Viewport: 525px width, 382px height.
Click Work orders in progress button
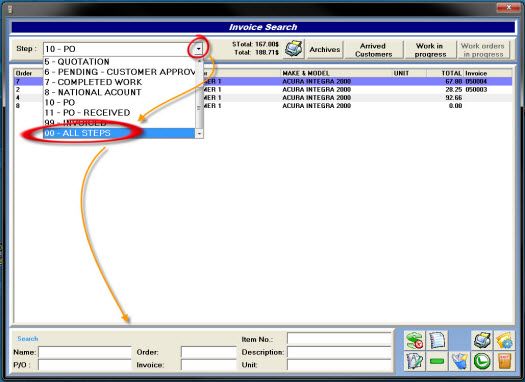pyautogui.click(x=483, y=50)
